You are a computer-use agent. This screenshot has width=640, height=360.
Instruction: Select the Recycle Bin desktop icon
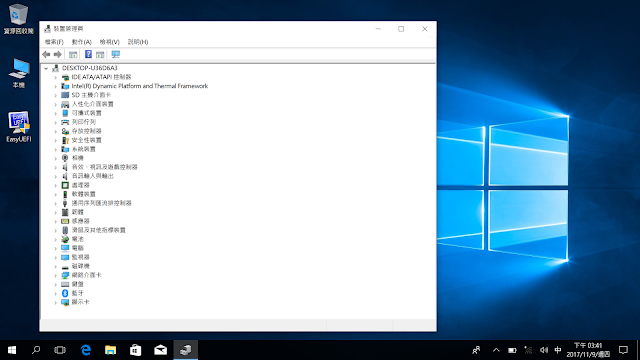click(x=18, y=19)
